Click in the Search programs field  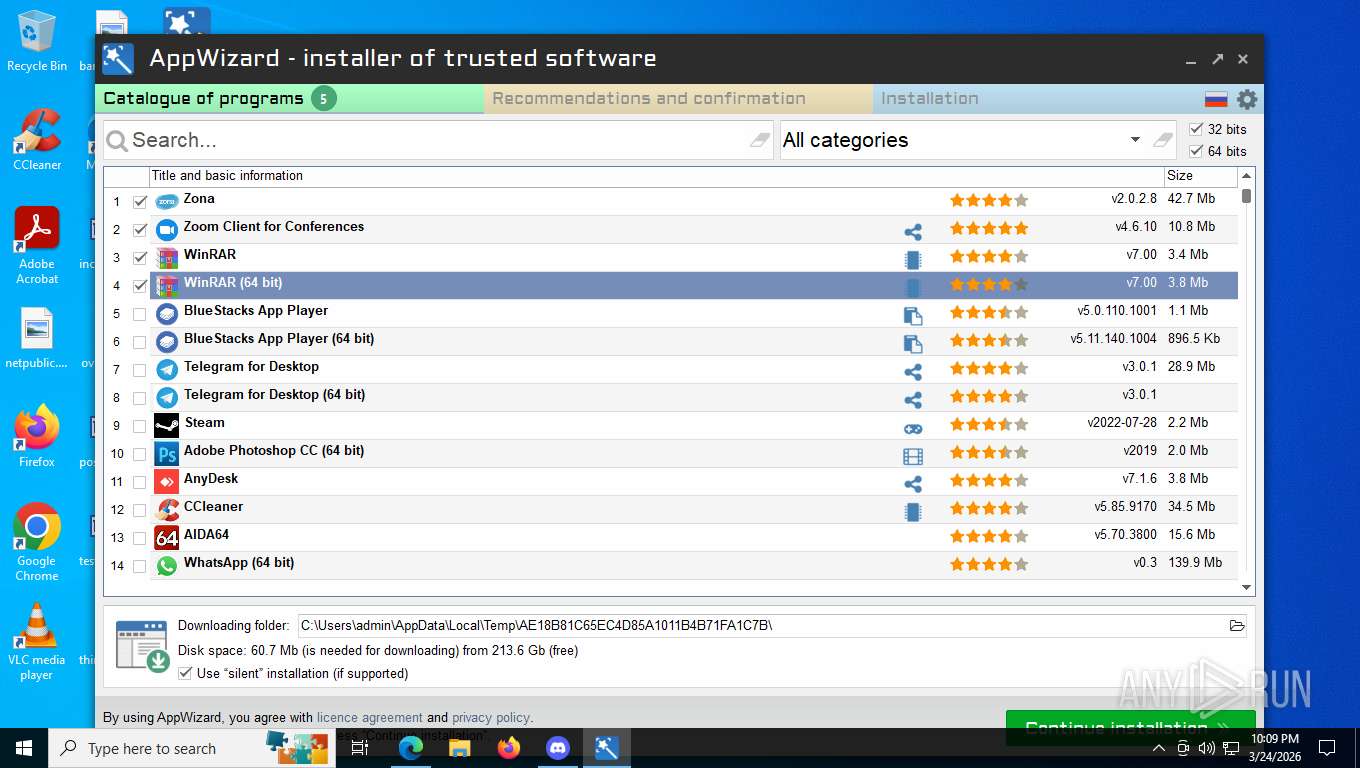point(438,140)
